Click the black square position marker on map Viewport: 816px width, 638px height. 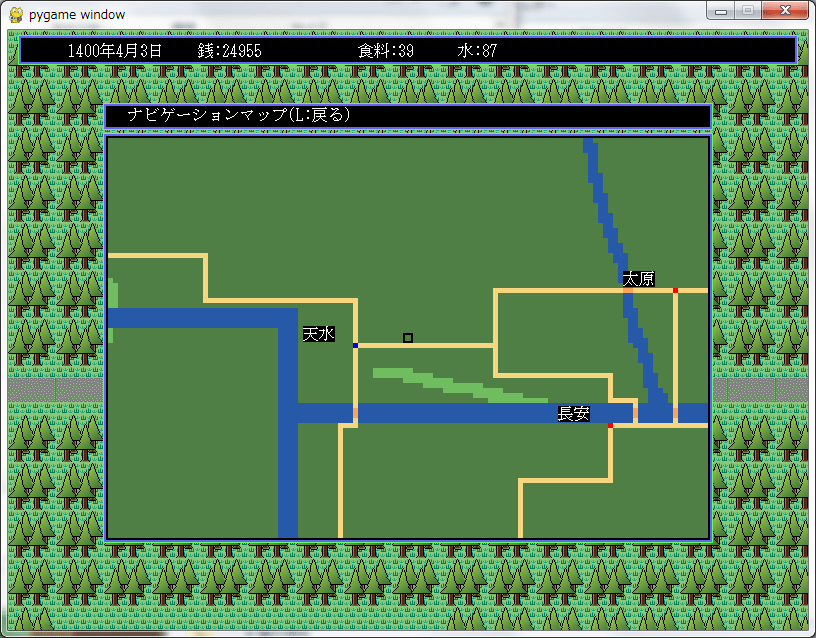pos(408,338)
